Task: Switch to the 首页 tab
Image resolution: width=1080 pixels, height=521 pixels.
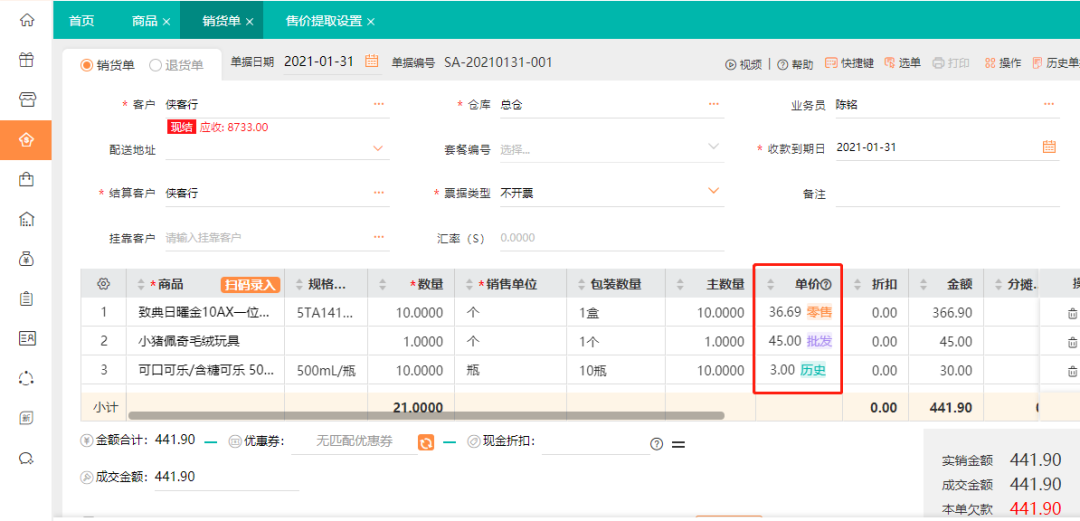Action: (x=82, y=21)
